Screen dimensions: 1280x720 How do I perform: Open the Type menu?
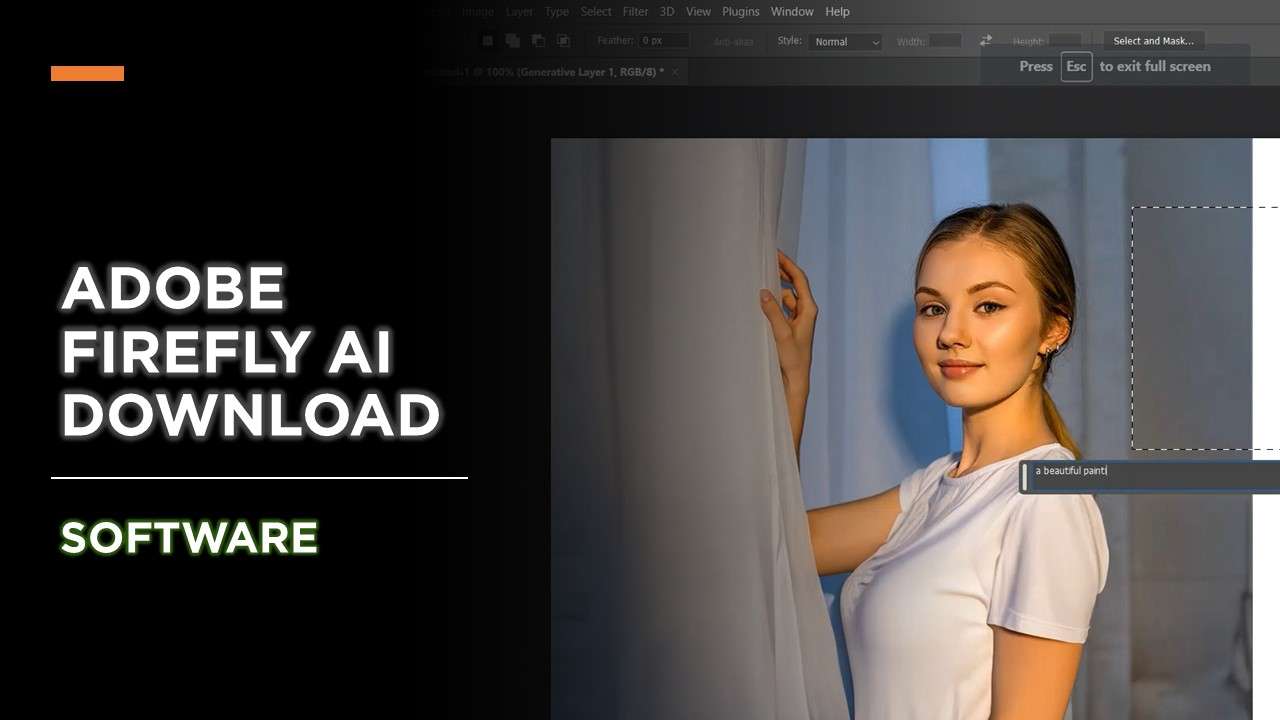pos(557,12)
